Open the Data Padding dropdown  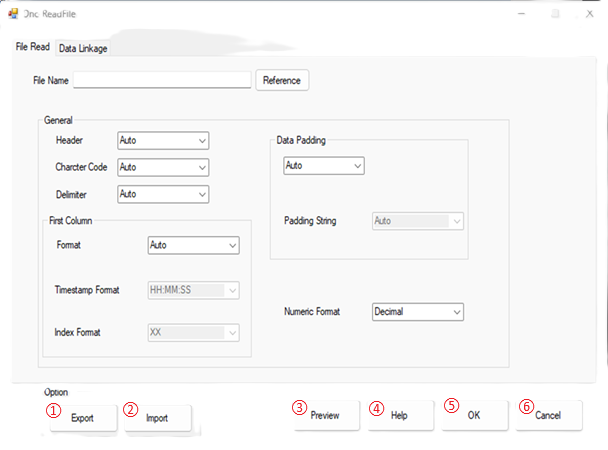tap(323, 166)
